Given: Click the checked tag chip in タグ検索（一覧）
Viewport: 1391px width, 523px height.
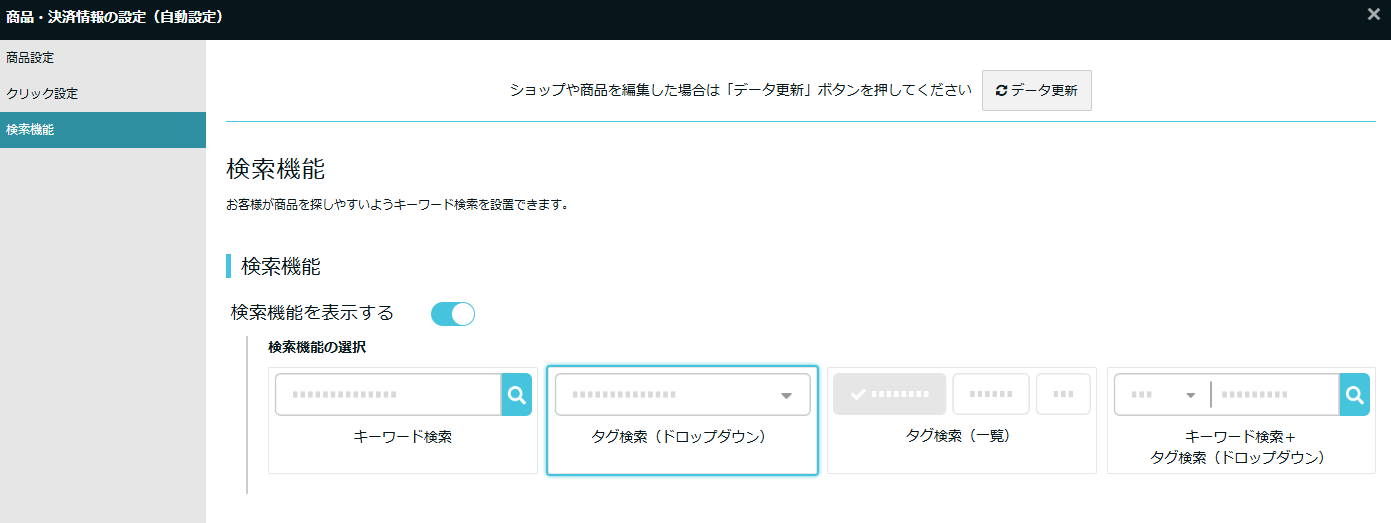Looking at the screenshot, I should coord(889,394).
